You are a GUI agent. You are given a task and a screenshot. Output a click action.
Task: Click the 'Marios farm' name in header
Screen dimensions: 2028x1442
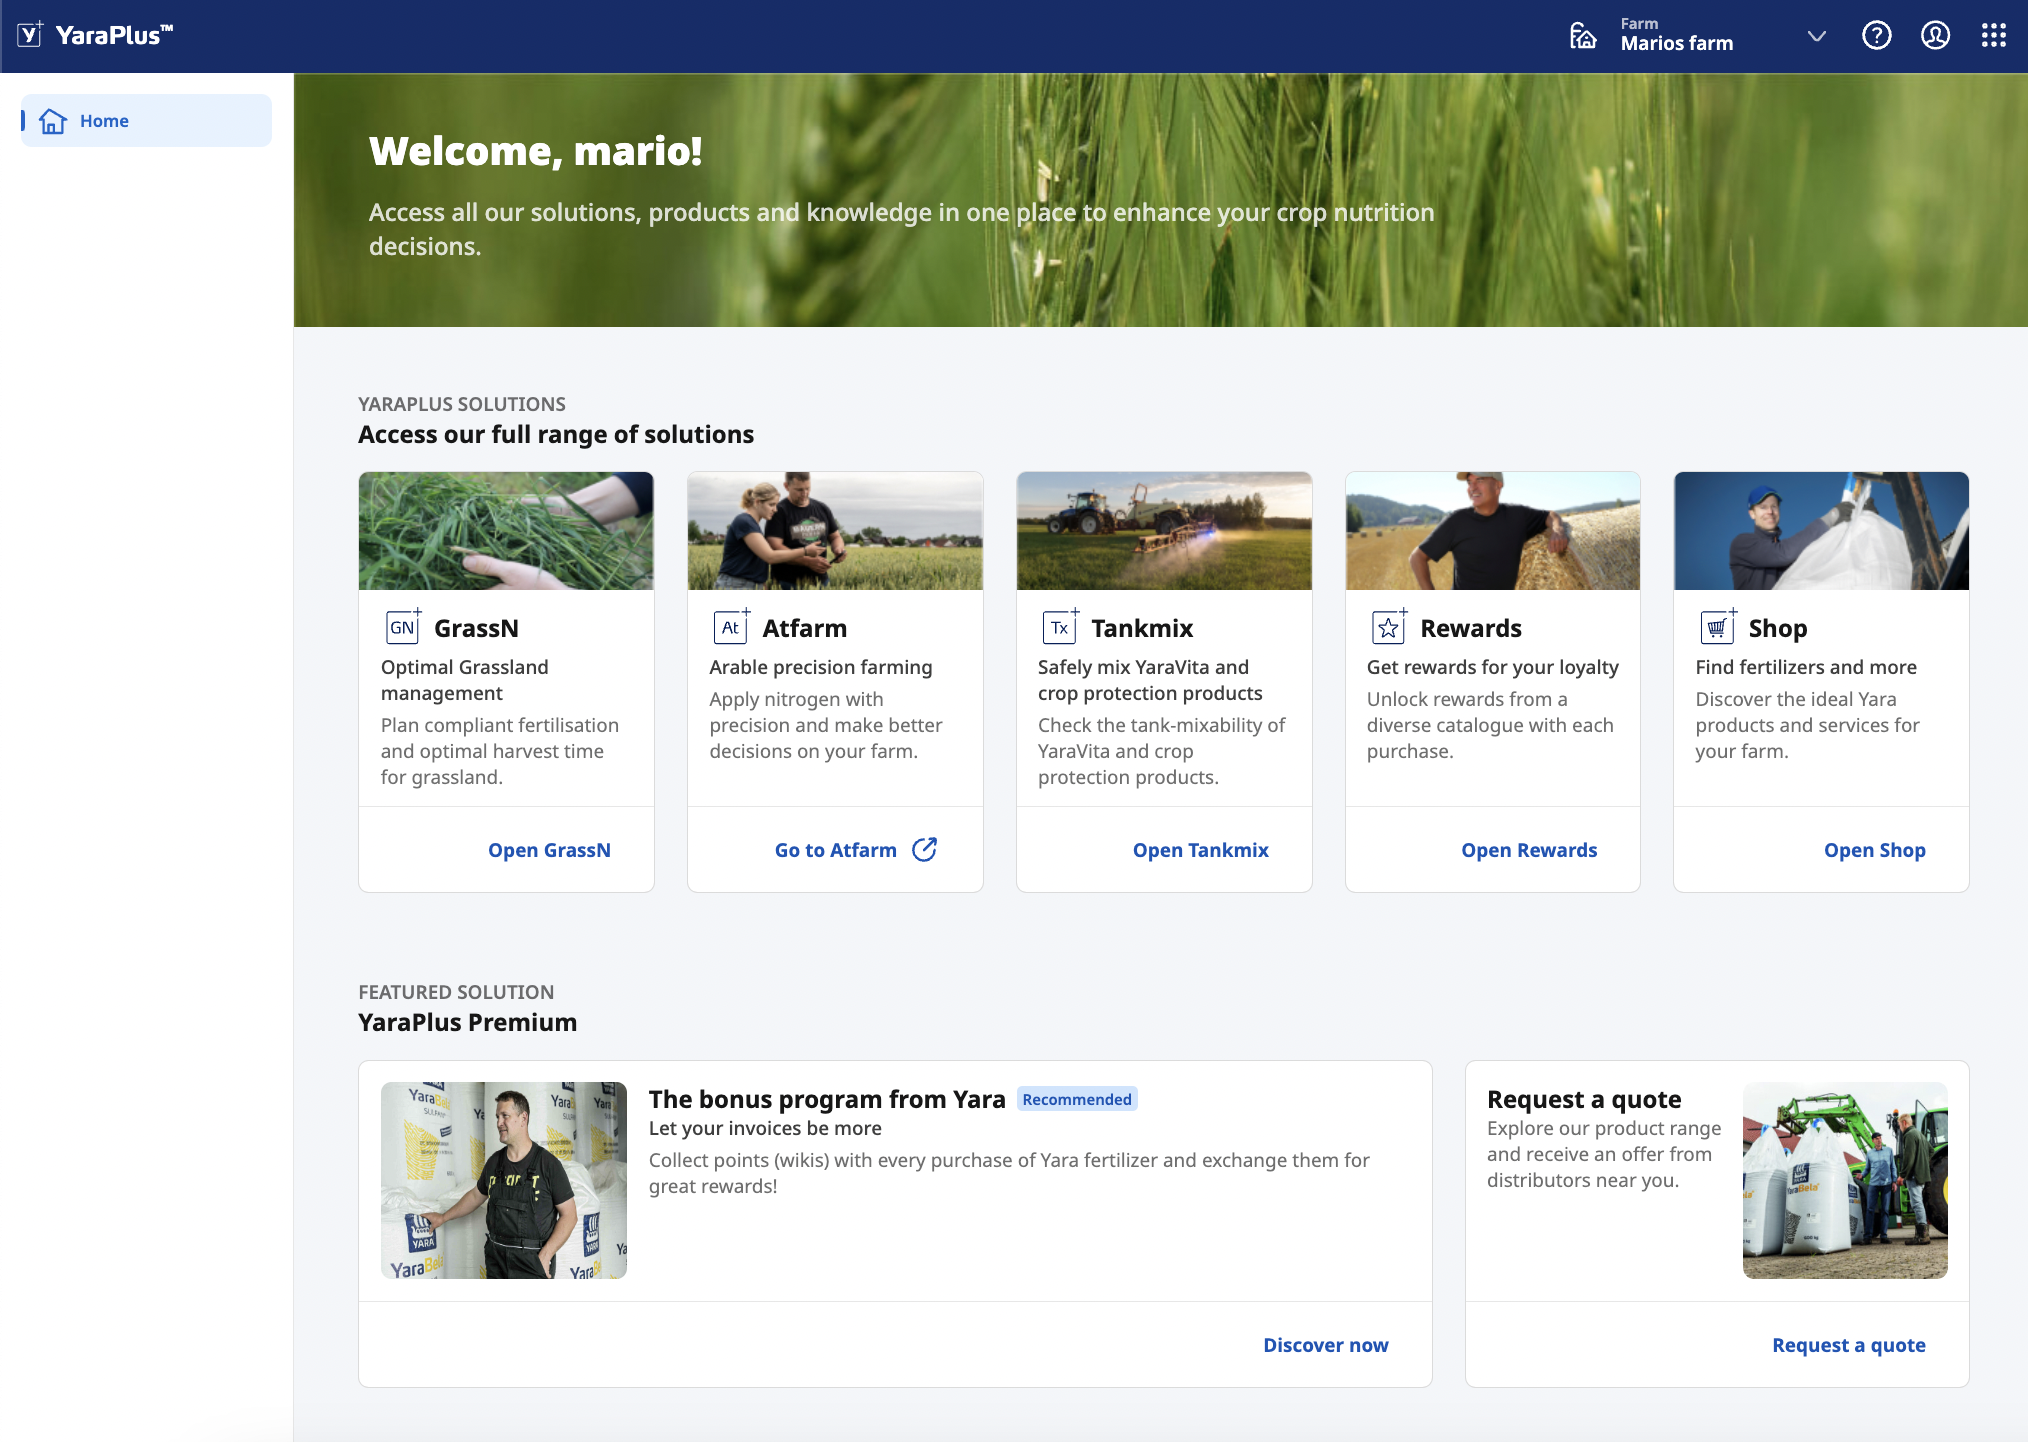click(1677, 43)
